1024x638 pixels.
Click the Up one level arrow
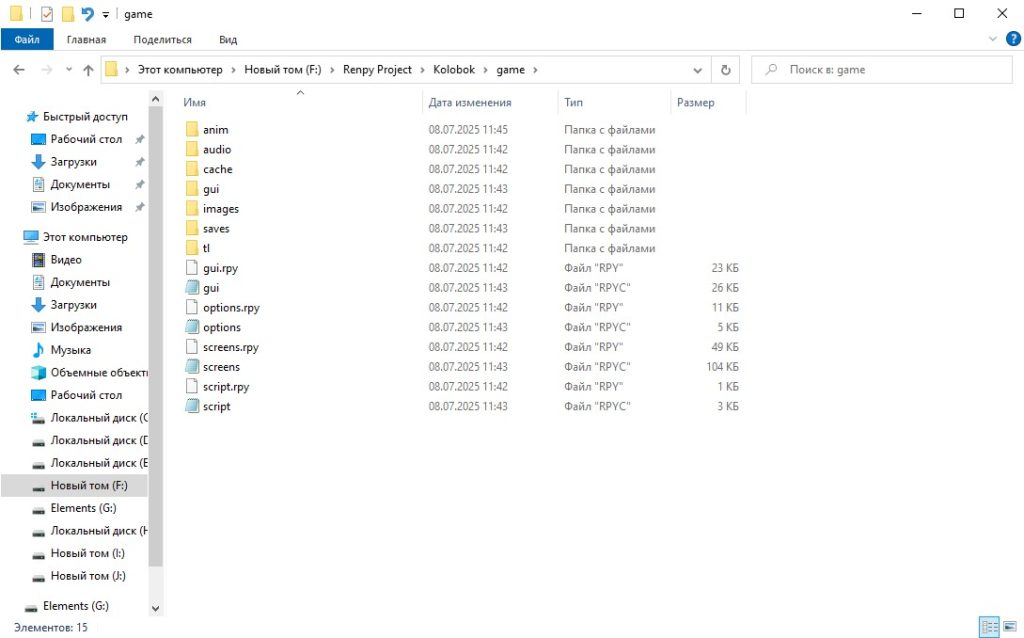(88, 70)
